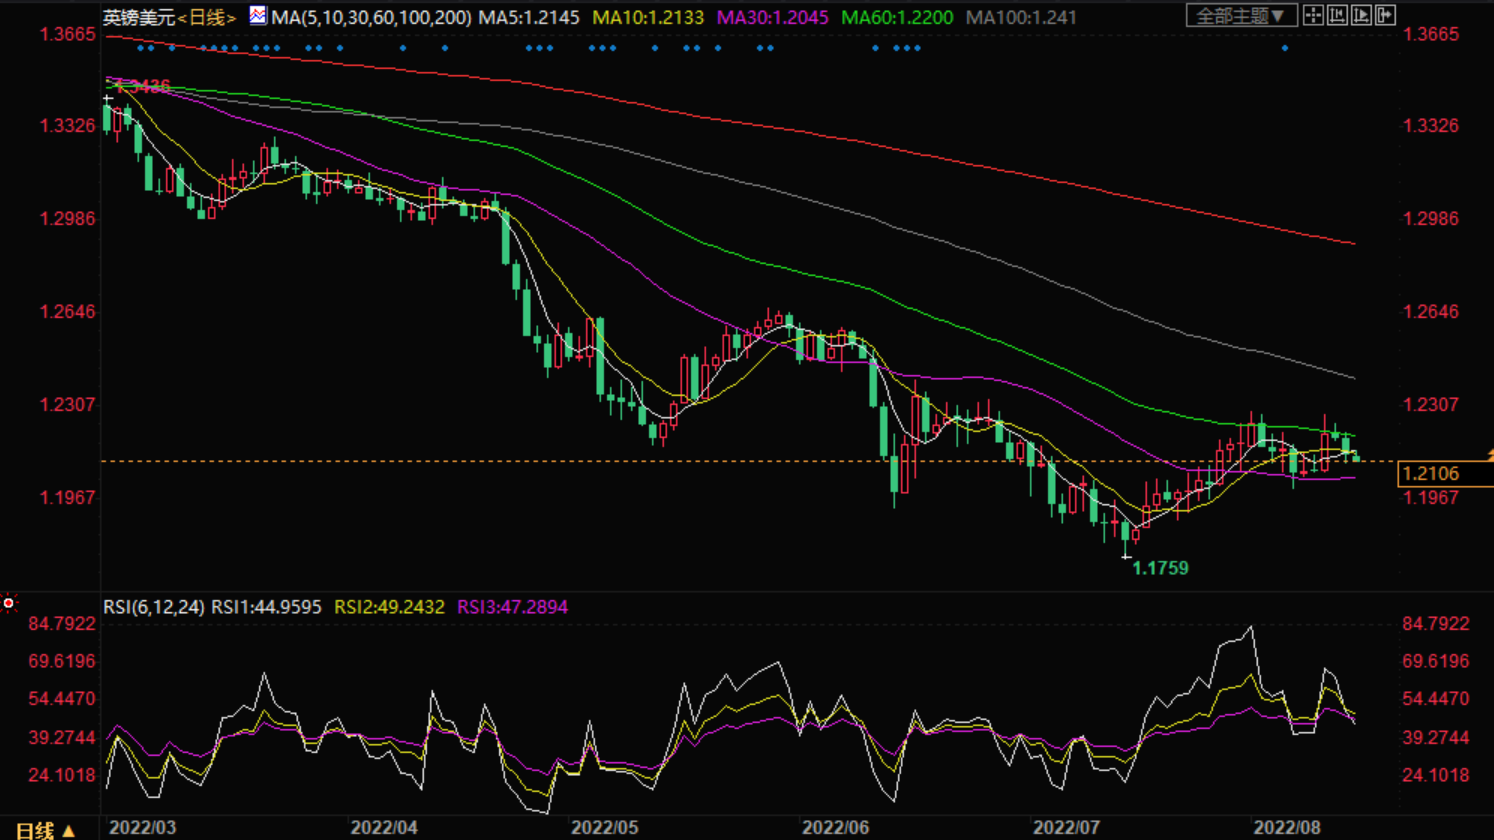
Task: Open the 日线 period selector at bottom left
Action: tap(45, 830)
